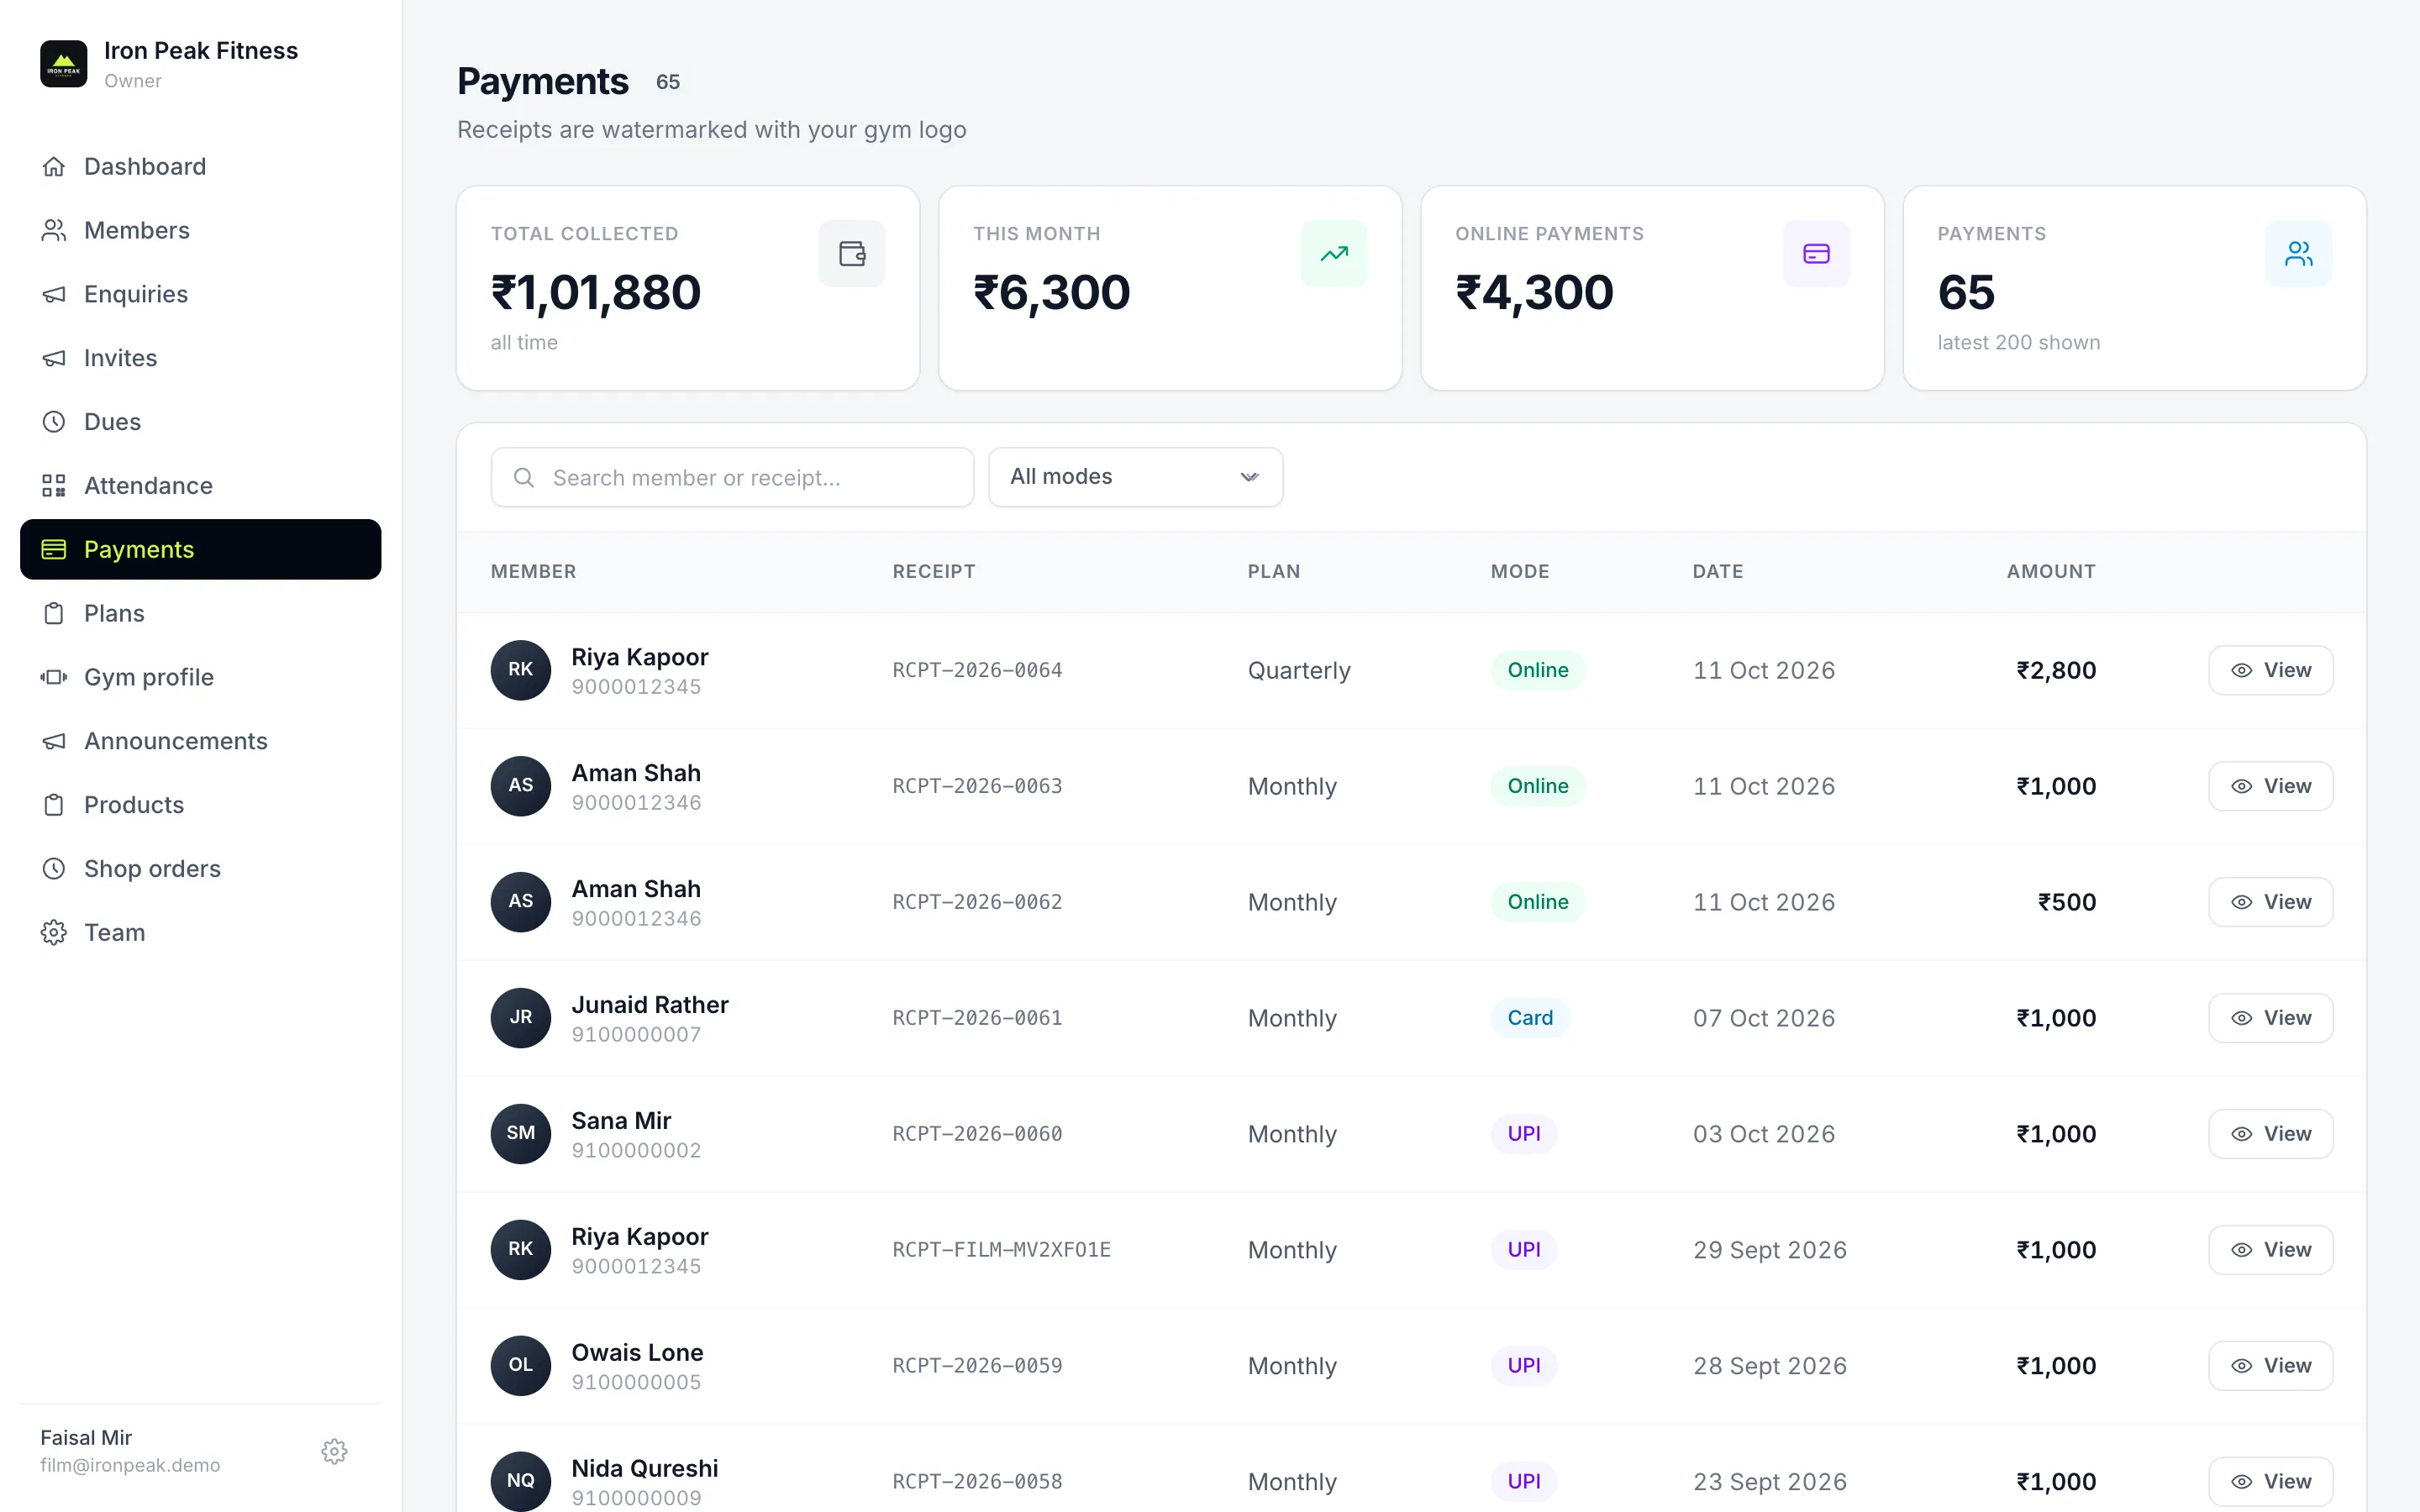Click the people icon in Payments count card
2420x1512 pixels.
coord(2298,254)
